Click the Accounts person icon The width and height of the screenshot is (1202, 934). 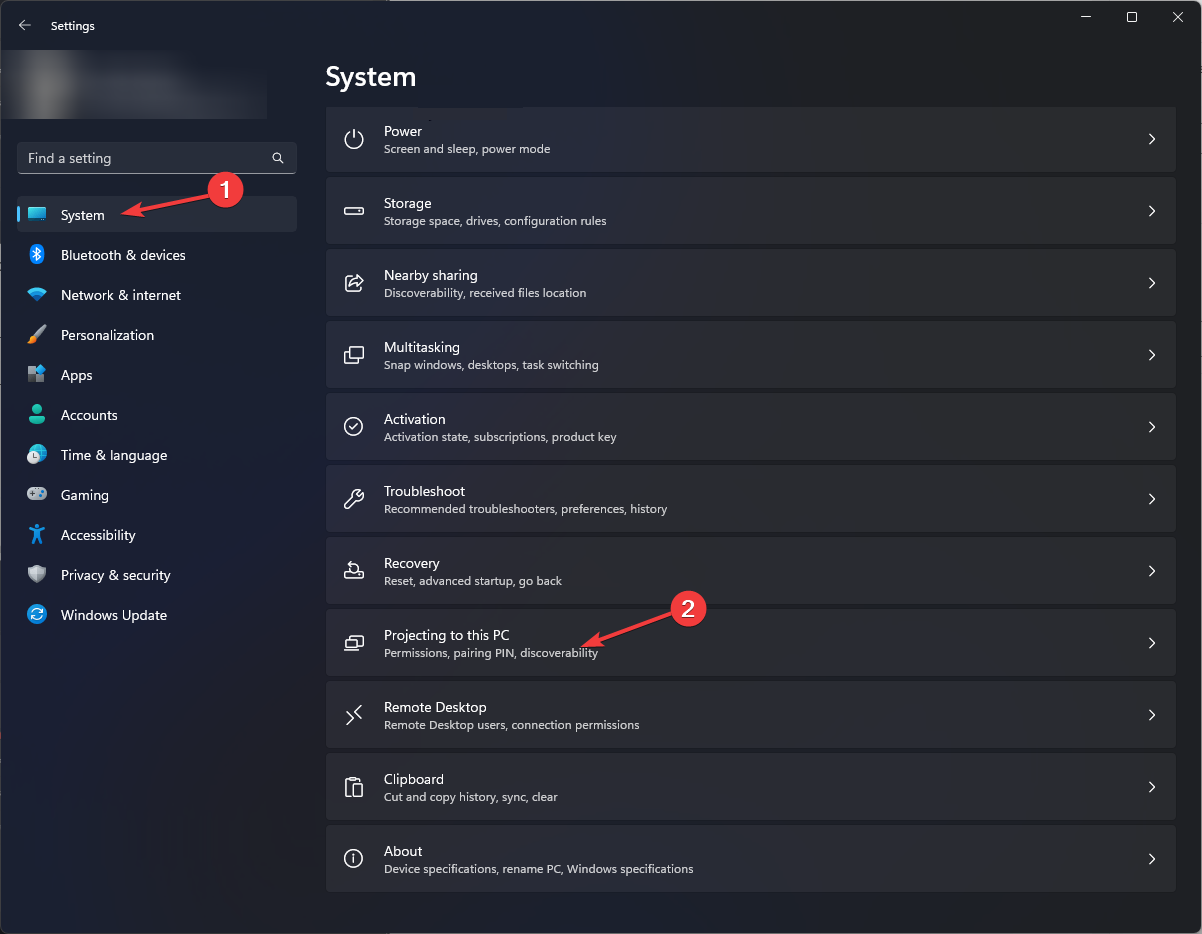click(x=37, y=415)
